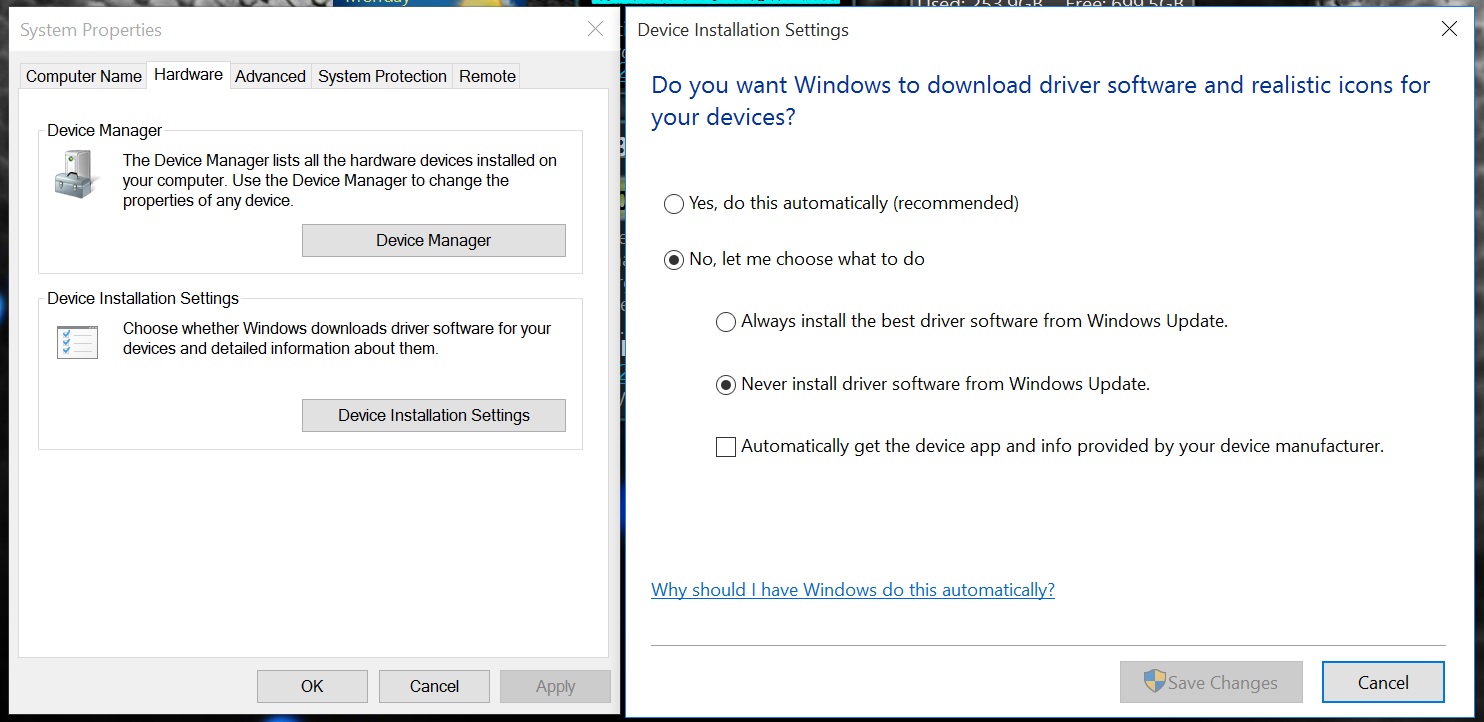Confirm System Properties with OK

(312, 686)
